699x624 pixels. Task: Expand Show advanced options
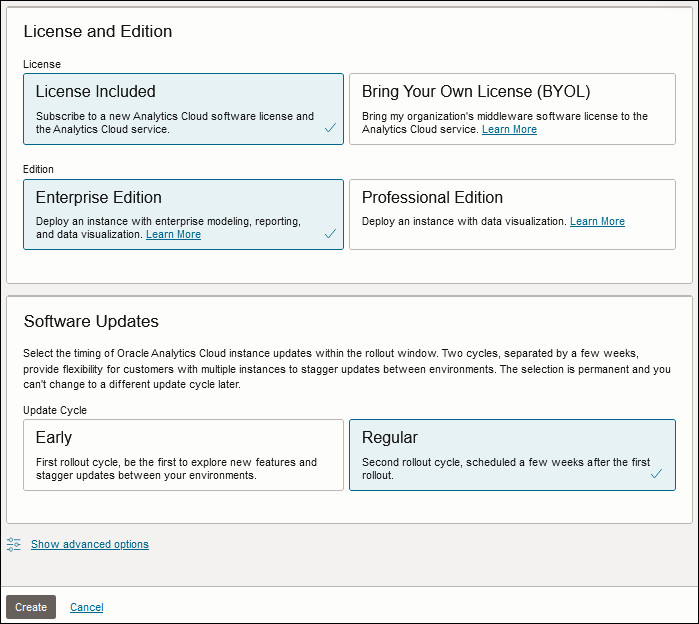pyautogui.click(x=90, y=544)
